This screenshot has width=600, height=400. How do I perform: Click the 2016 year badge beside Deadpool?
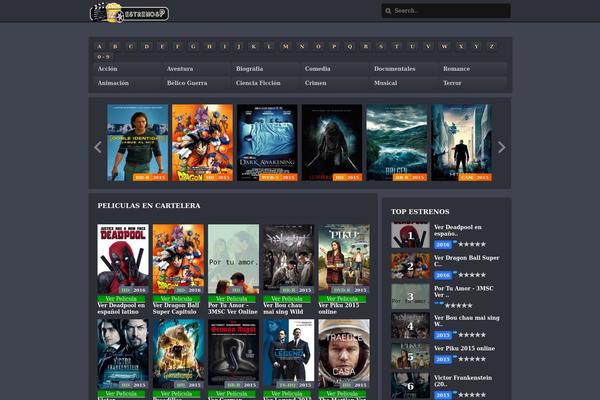(x=443, y=245)
